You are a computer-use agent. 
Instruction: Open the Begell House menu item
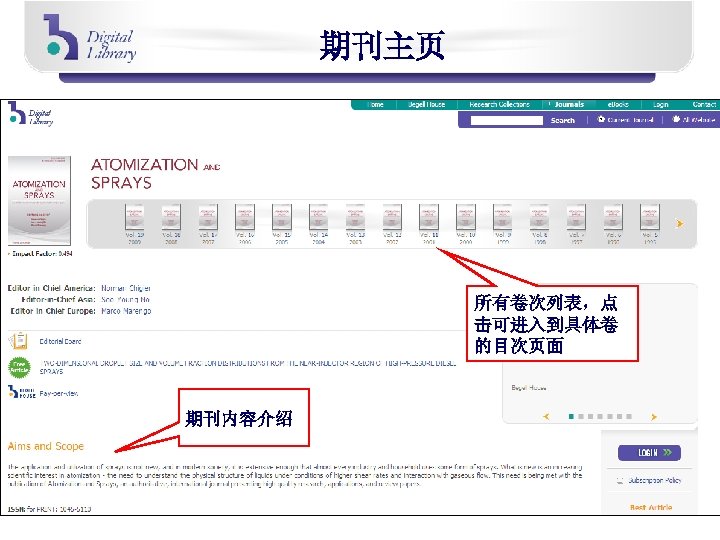427,105
